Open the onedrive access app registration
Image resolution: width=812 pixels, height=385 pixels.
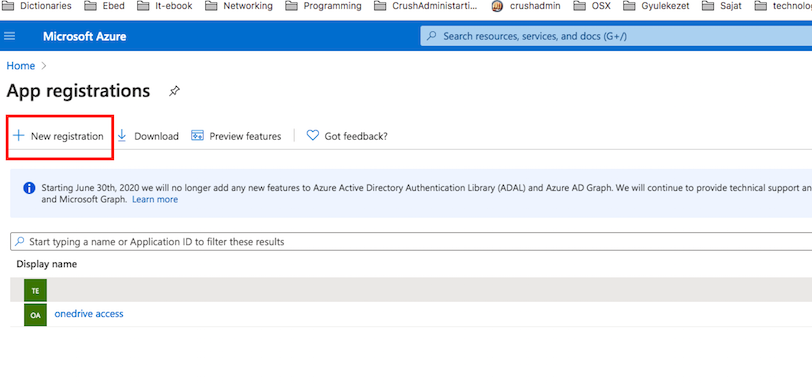tap(89, 313)
